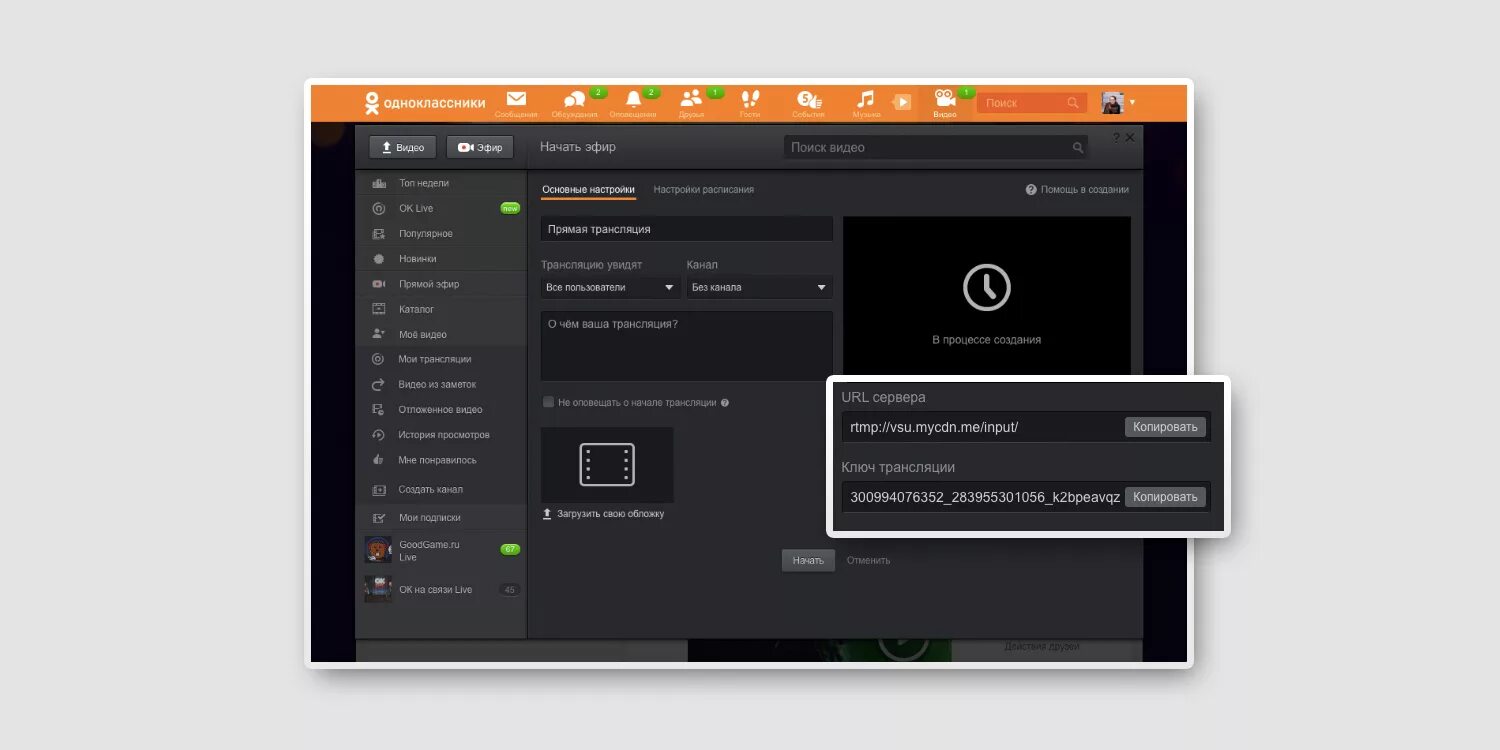Viewport: 1500px width, 750px height.
Task: Expand Канал dropdown Без канала
Action: coord(759,287)
